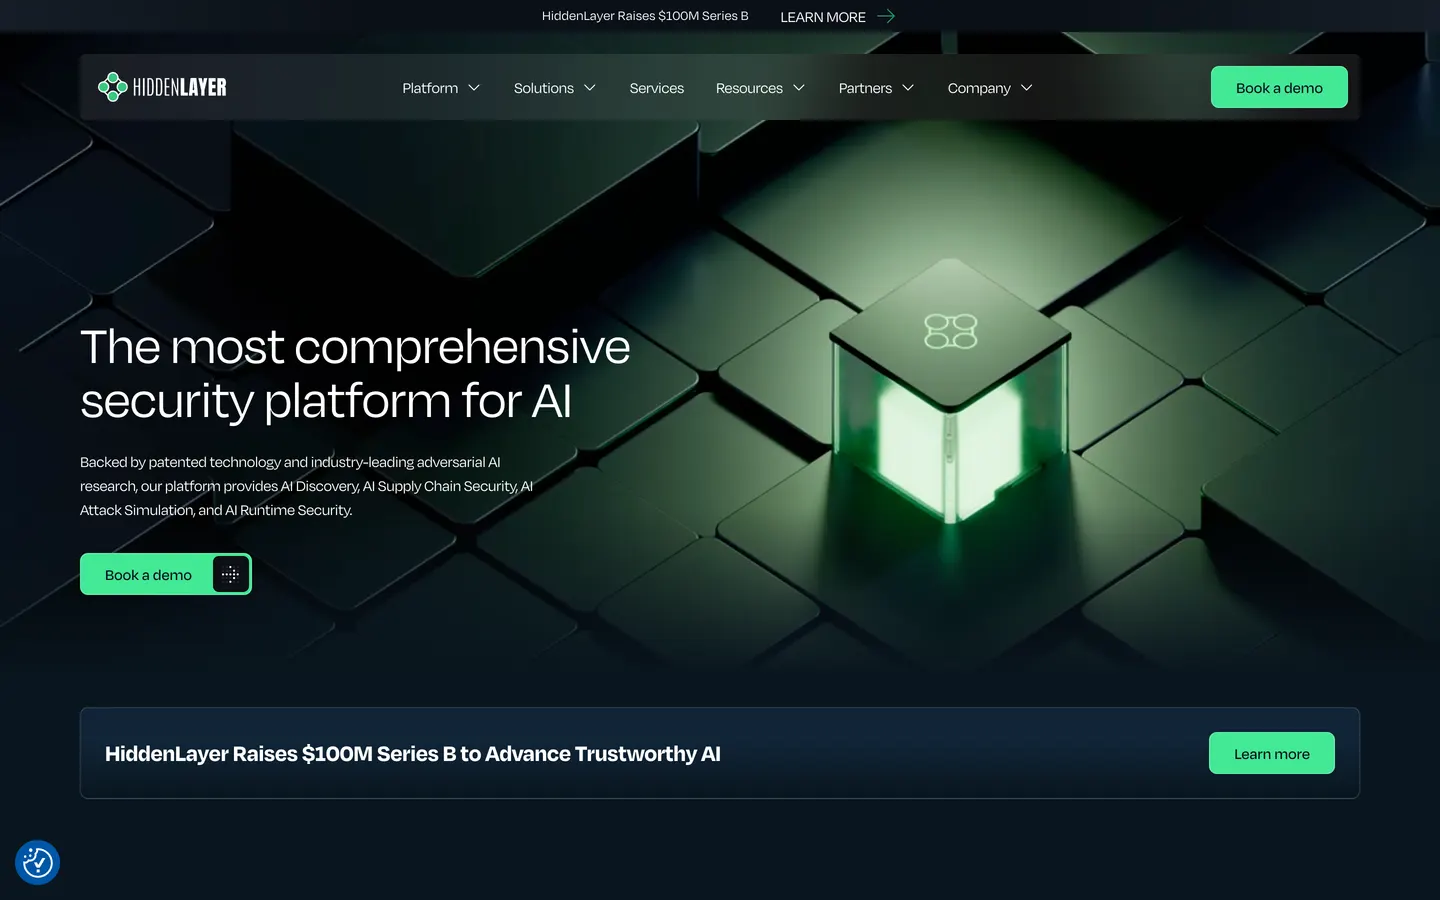Click the Learn more button in funding banner
The width and height of the screenshot is (1440, 900).
click(x=1271, y=753)
